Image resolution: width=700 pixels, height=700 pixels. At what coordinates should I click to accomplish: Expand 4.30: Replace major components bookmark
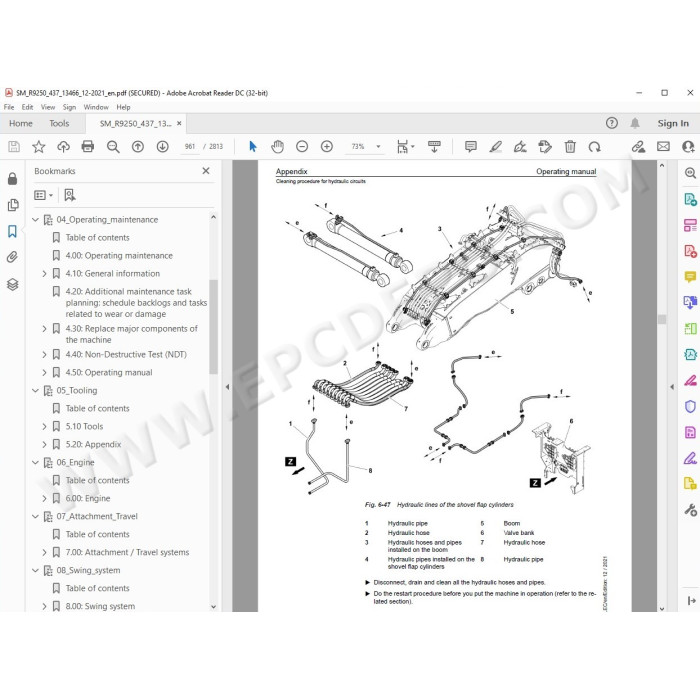coord(44,329)
